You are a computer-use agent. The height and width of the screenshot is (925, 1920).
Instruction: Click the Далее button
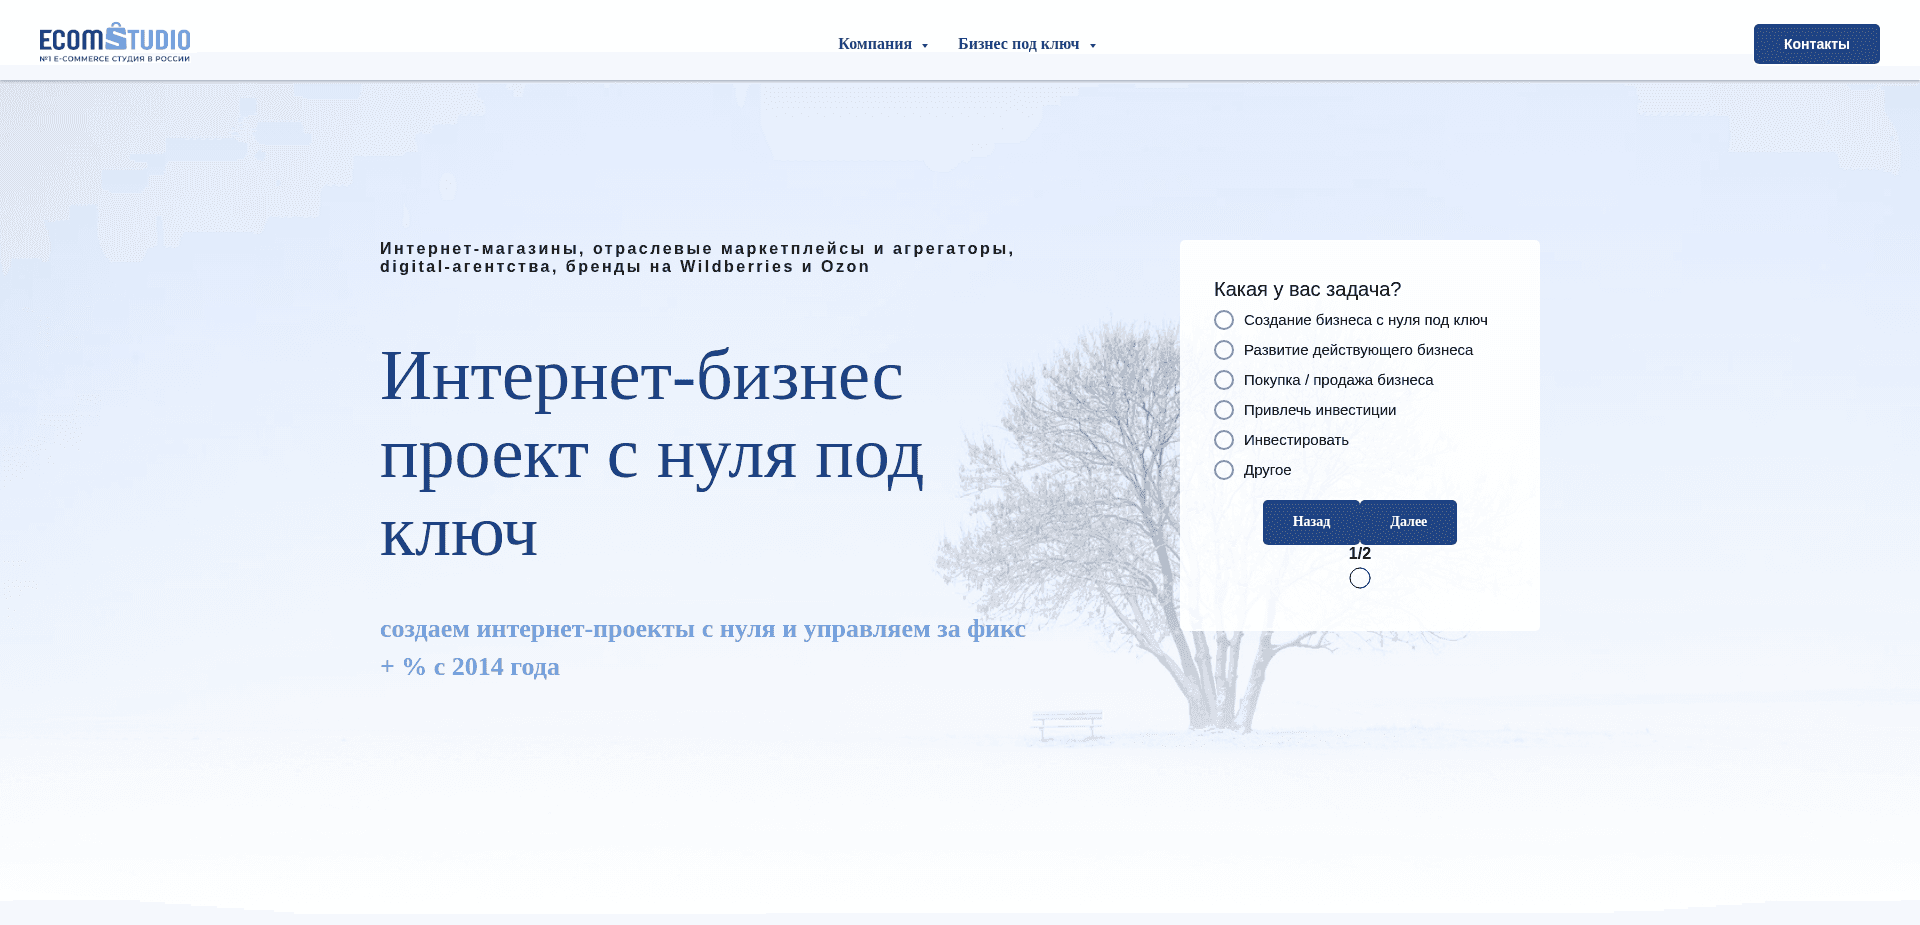click(x=1408, y=522)
